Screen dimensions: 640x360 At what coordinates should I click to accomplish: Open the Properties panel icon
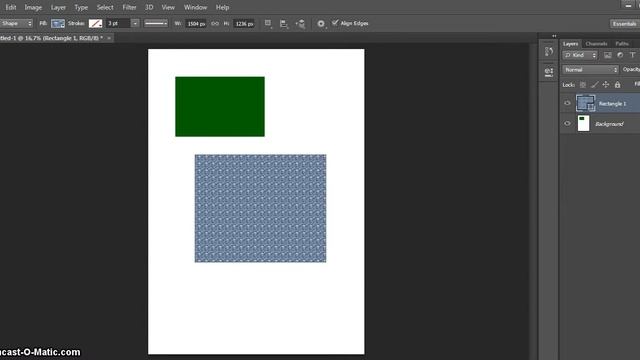pos(549,72)
